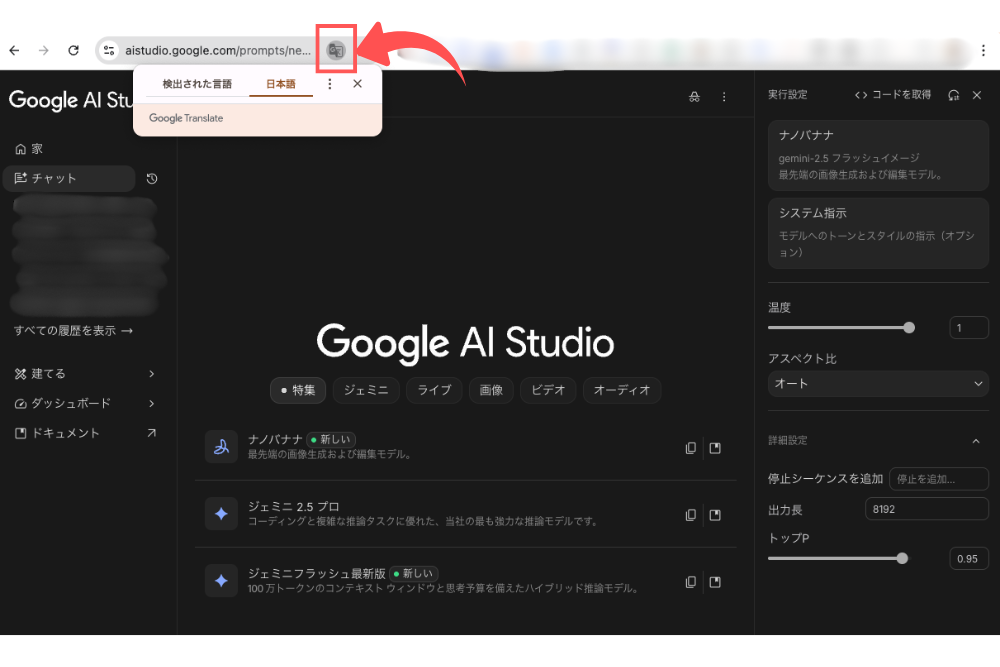Close the 実行設定 run settings panel
Screen dimensions: 1000x667
point(977,95)
